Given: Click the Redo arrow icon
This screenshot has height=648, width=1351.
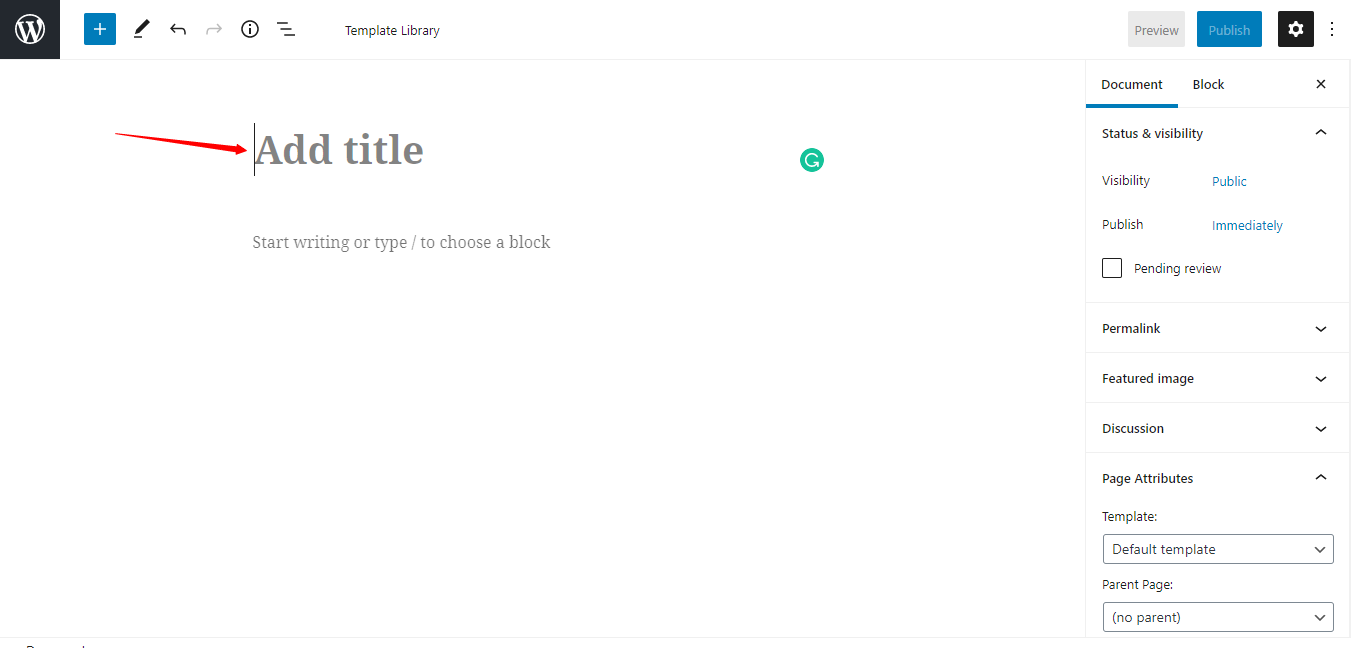Looking at the screenshot, I should tap(214, 29).
